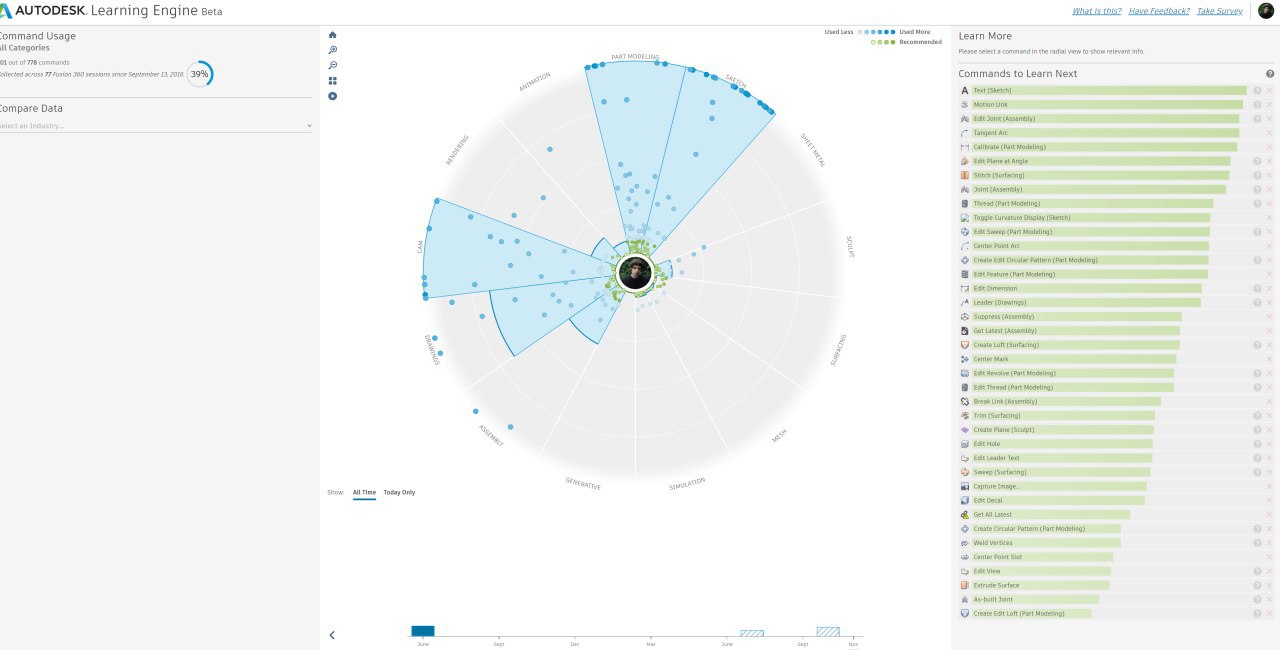1280x650 pixels.
Task: Dismiss the Edit Decal recommendation
Action: [x=1270, y=500]
